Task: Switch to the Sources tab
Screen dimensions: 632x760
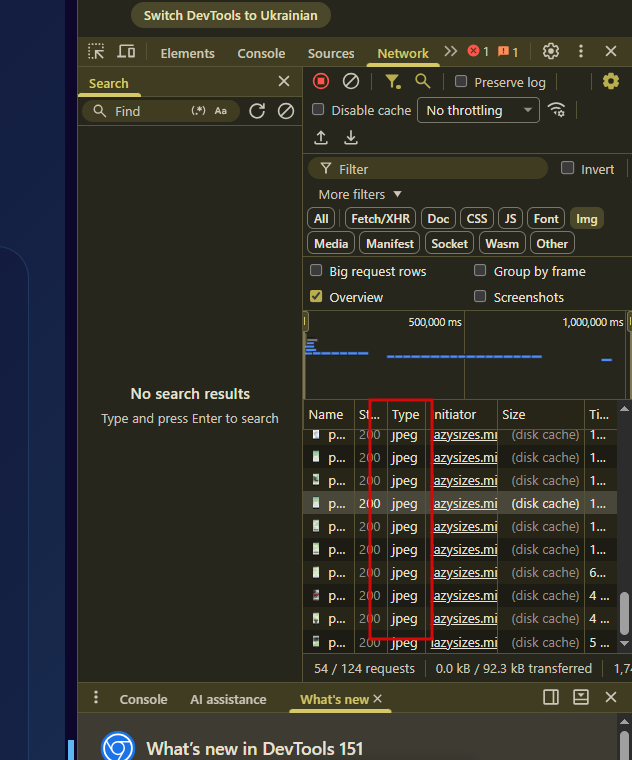Action: tap(331, 53)
